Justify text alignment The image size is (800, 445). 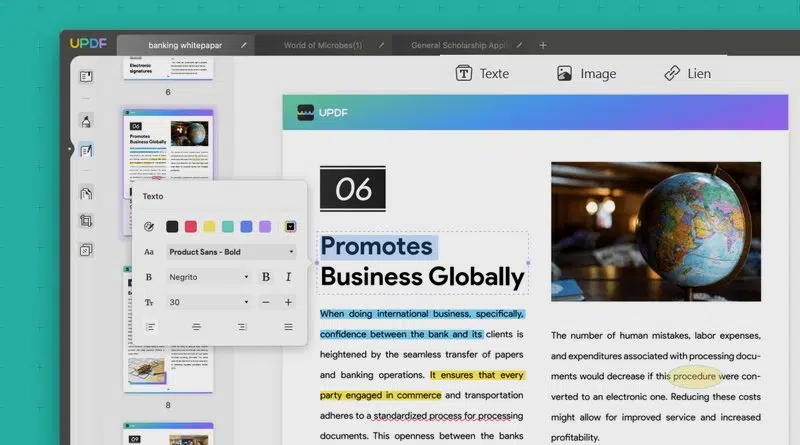point(288,327)
